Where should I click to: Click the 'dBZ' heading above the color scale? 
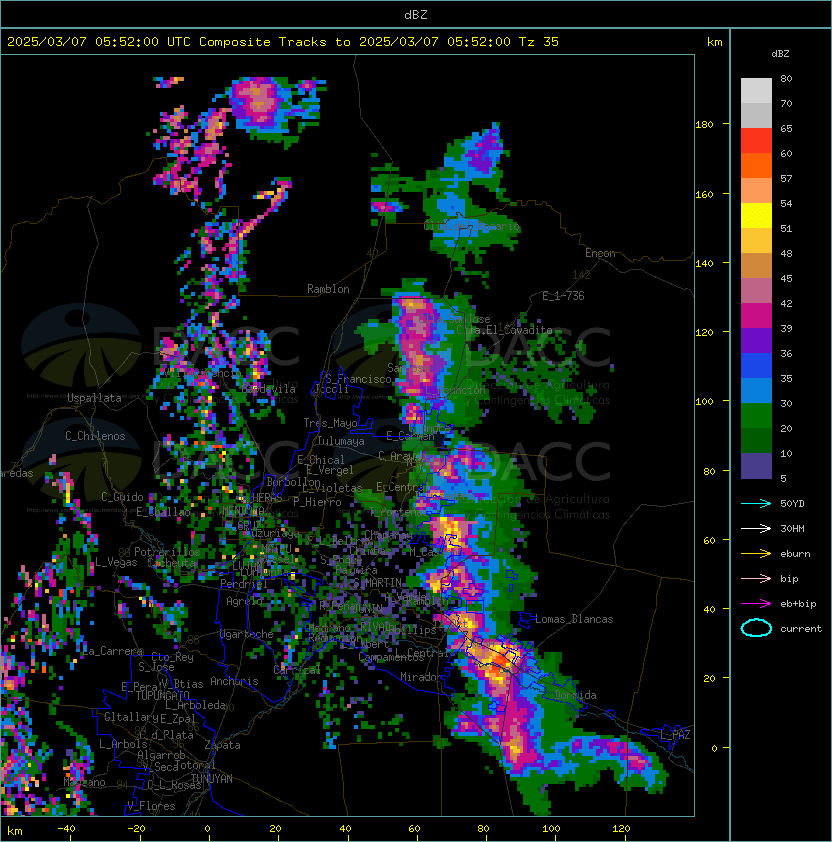click(x=780, y=54)
